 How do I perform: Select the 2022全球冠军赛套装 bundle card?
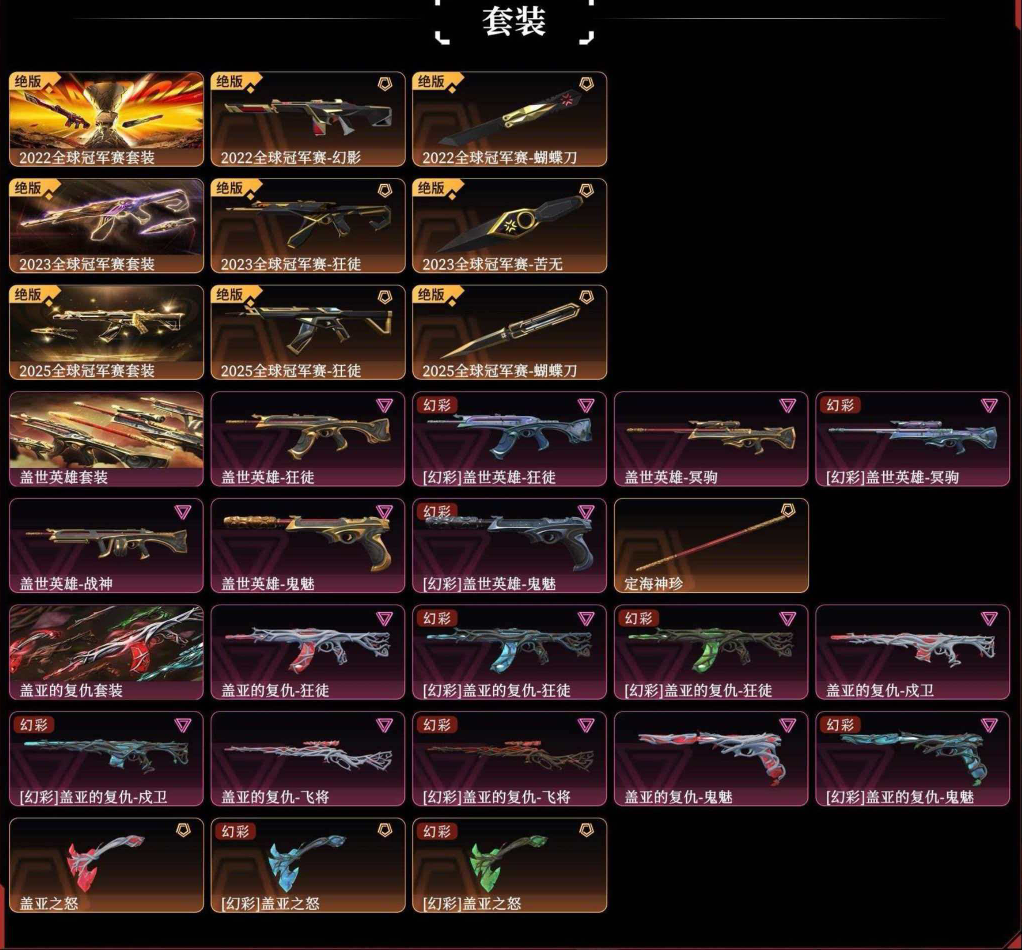[106, 119]
